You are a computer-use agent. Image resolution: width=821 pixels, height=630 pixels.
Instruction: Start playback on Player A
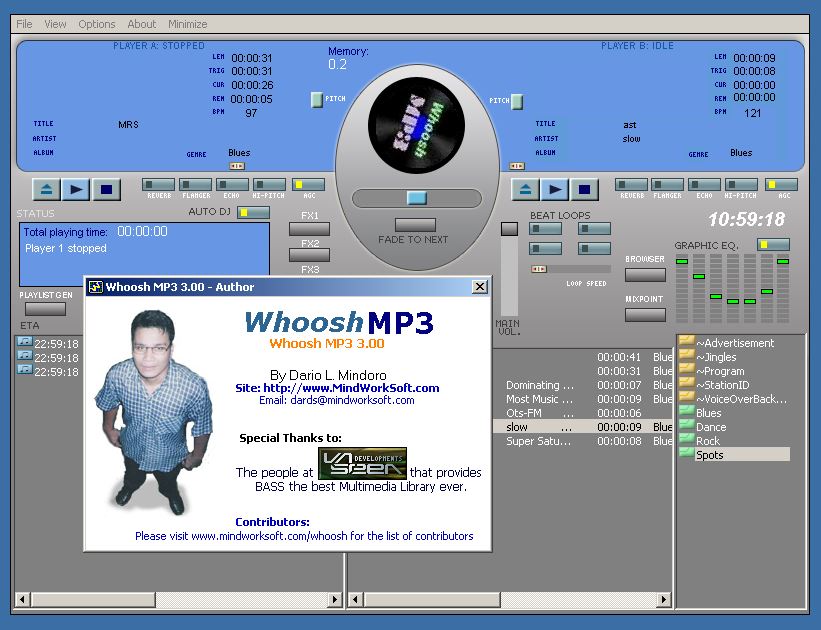[76, 190]
